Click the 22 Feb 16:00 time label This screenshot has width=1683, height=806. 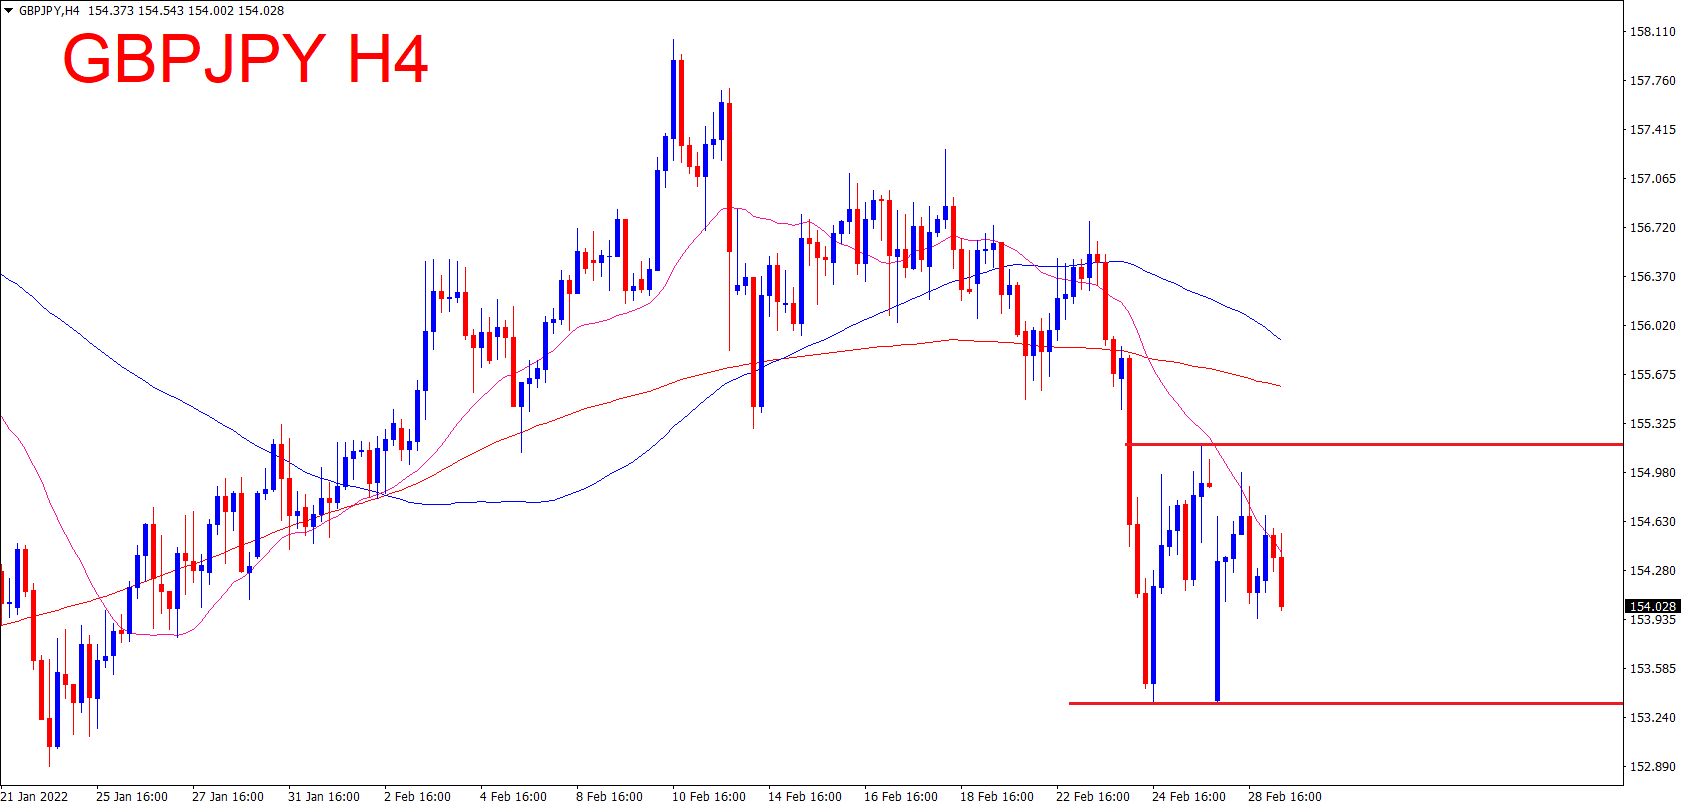(1093, 797)
